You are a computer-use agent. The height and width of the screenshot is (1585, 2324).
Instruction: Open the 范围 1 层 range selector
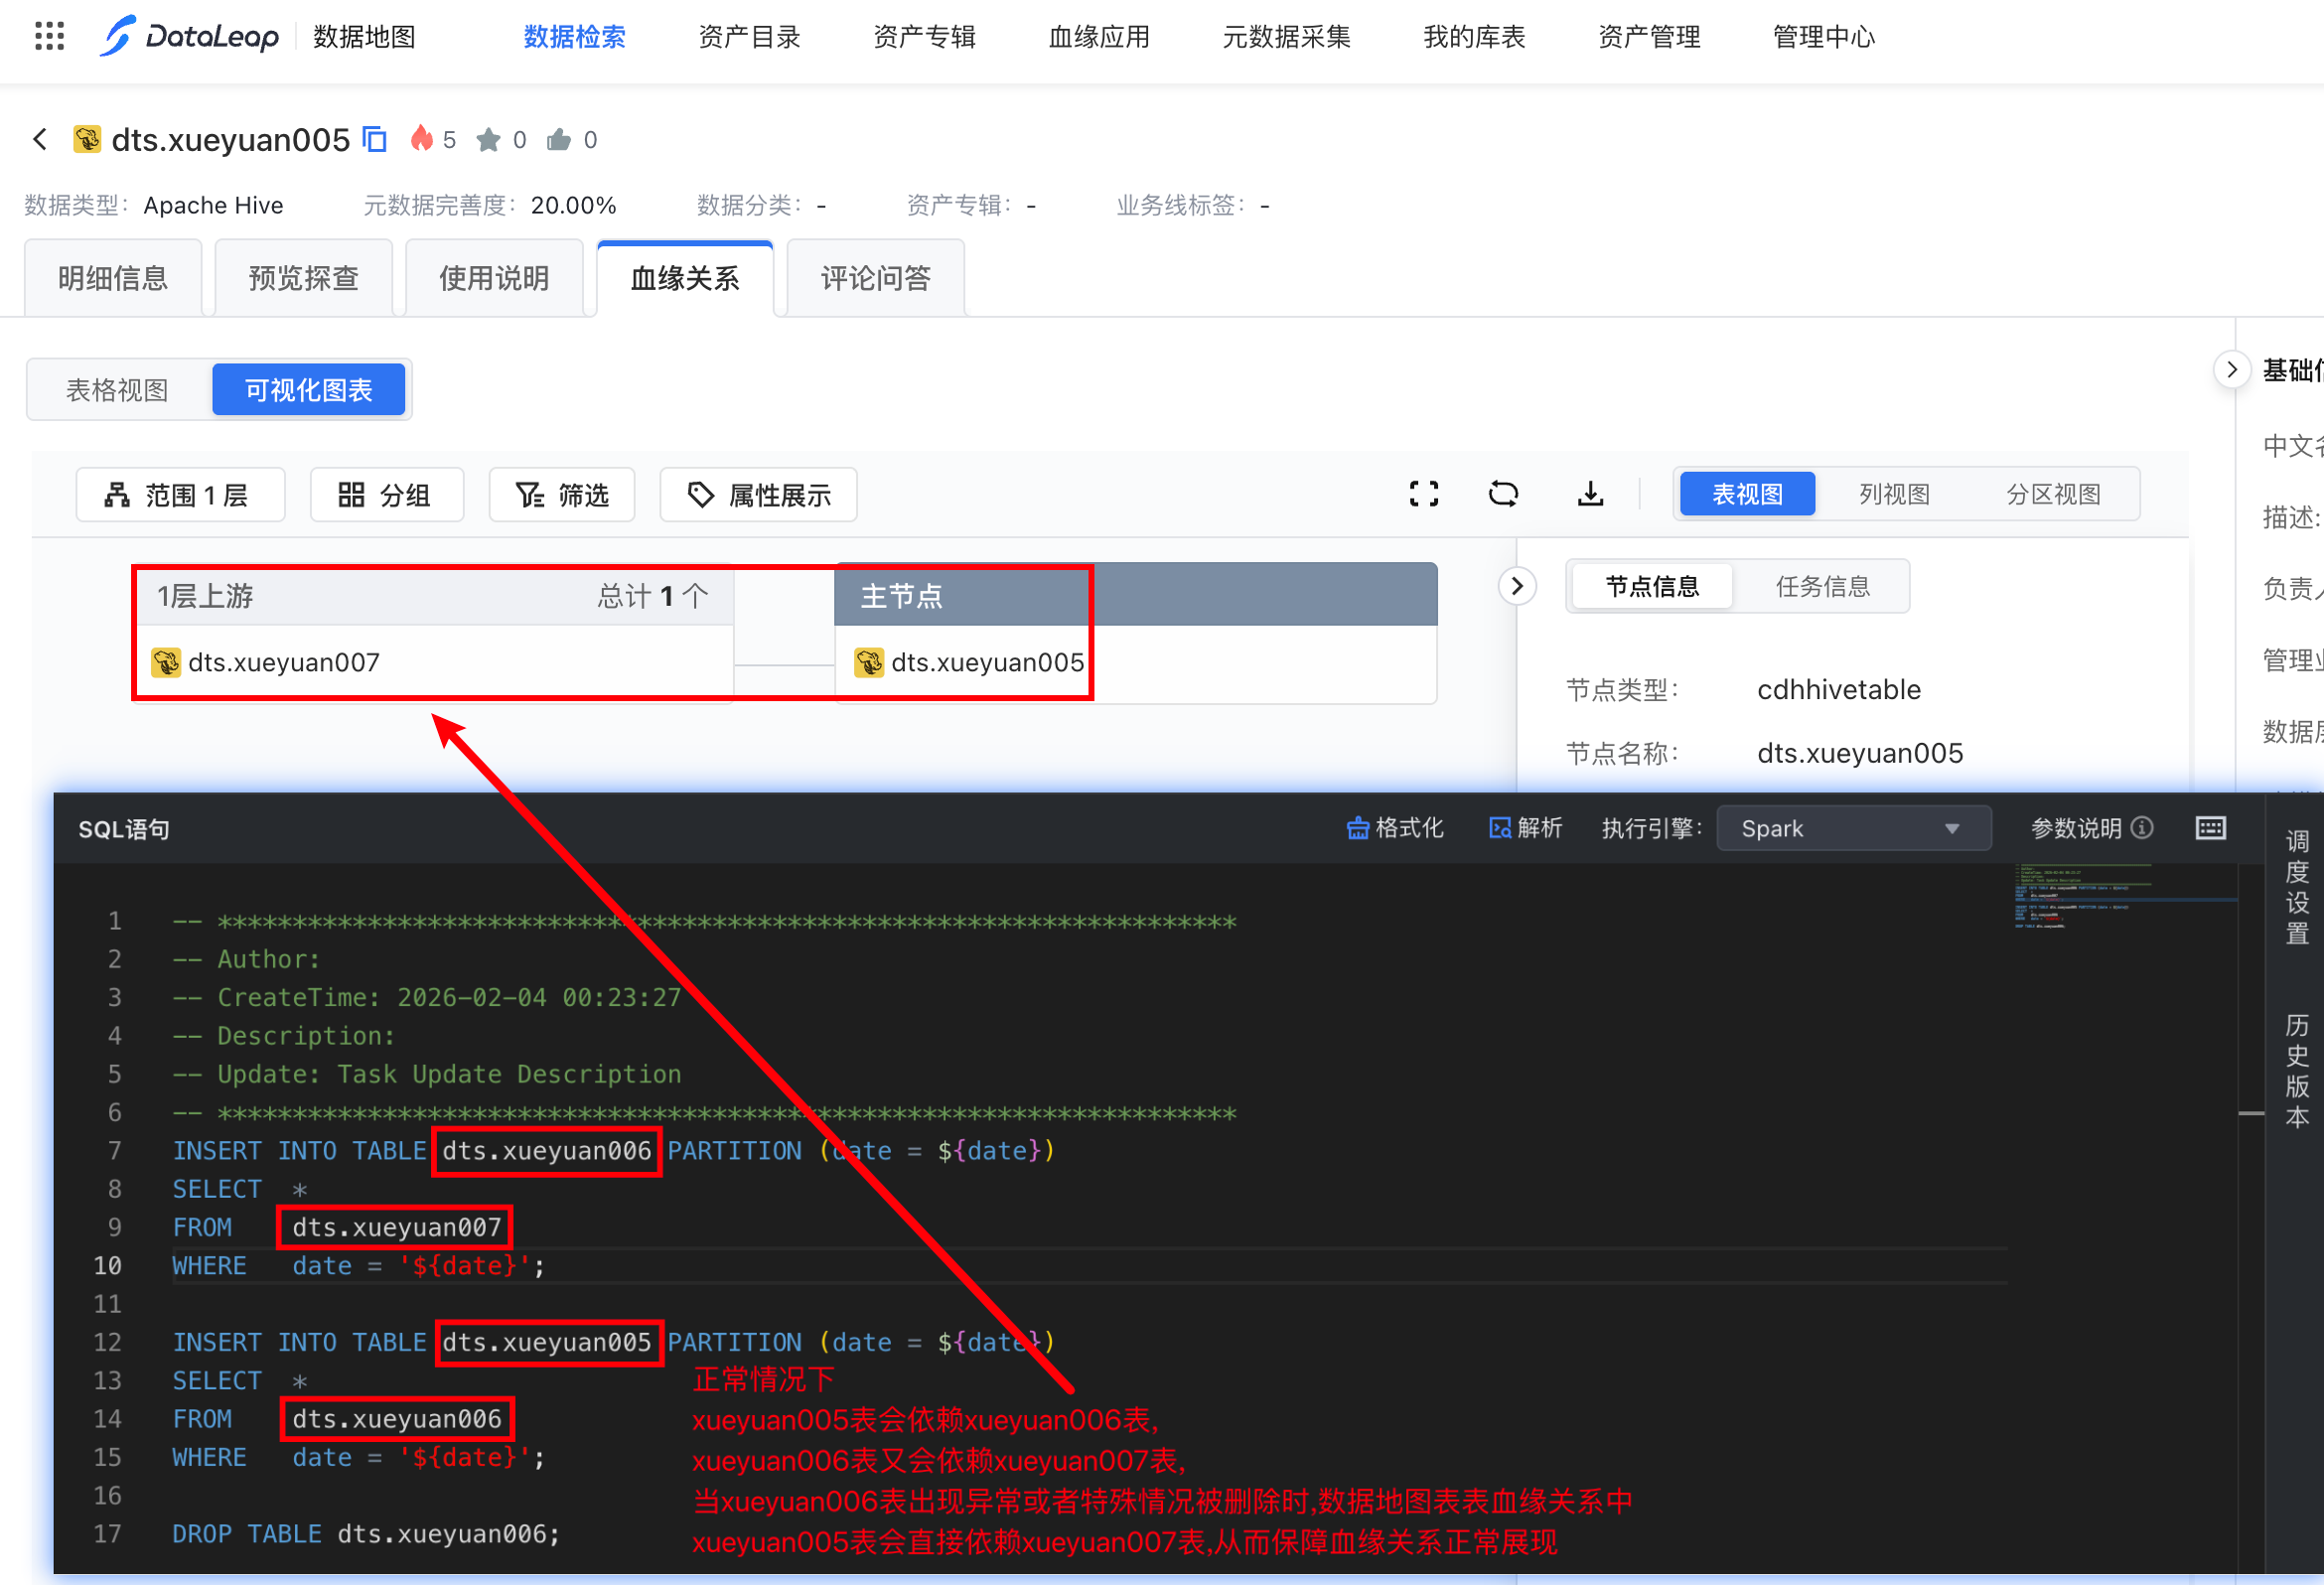pos(180,495)
